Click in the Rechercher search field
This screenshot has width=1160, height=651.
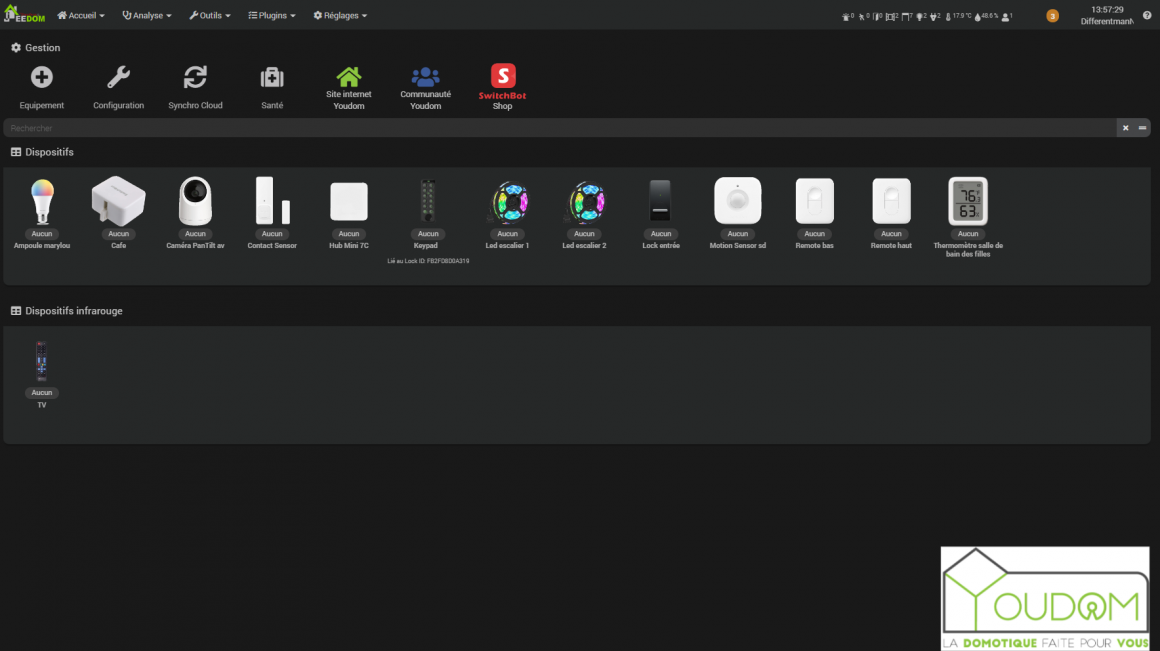click(560, 128)
